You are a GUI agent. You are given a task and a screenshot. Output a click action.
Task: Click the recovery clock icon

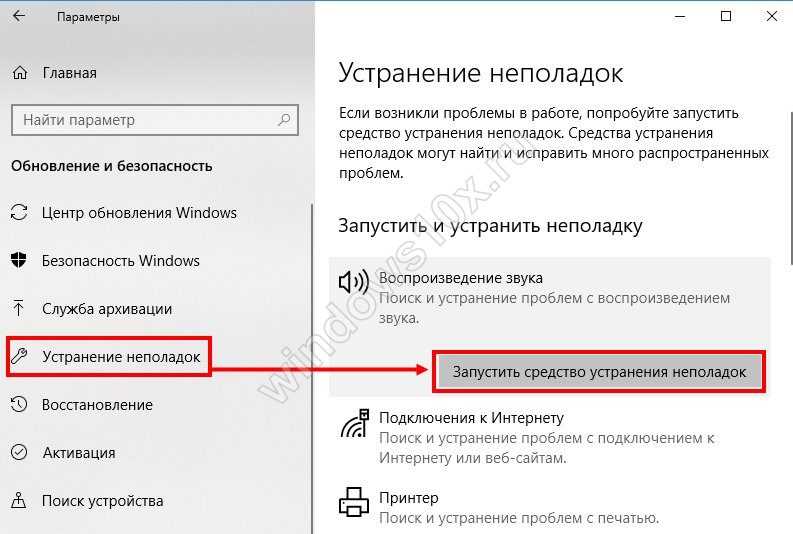click(19, 404)
